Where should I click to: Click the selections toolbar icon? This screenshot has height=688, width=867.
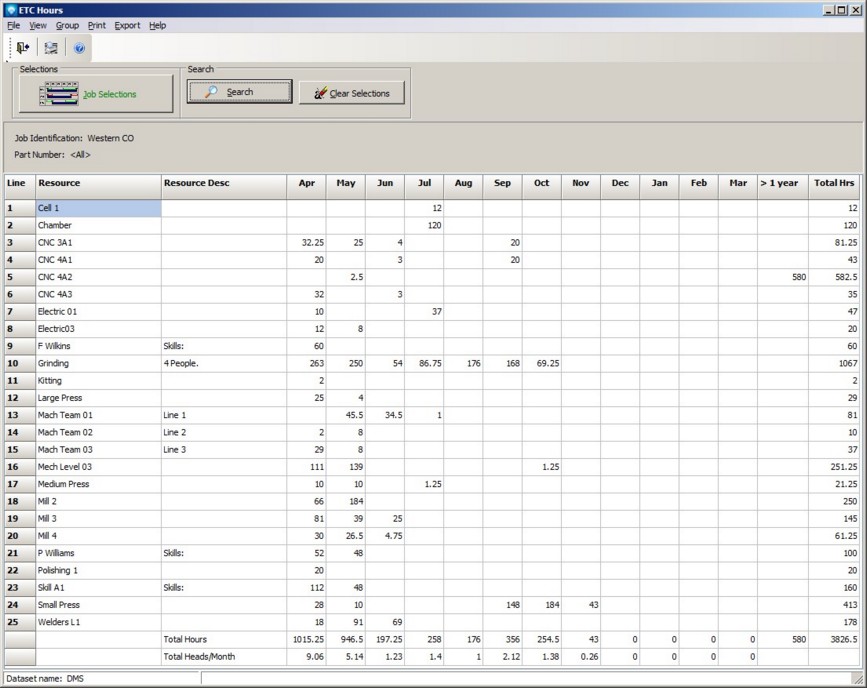pos(51,47)
